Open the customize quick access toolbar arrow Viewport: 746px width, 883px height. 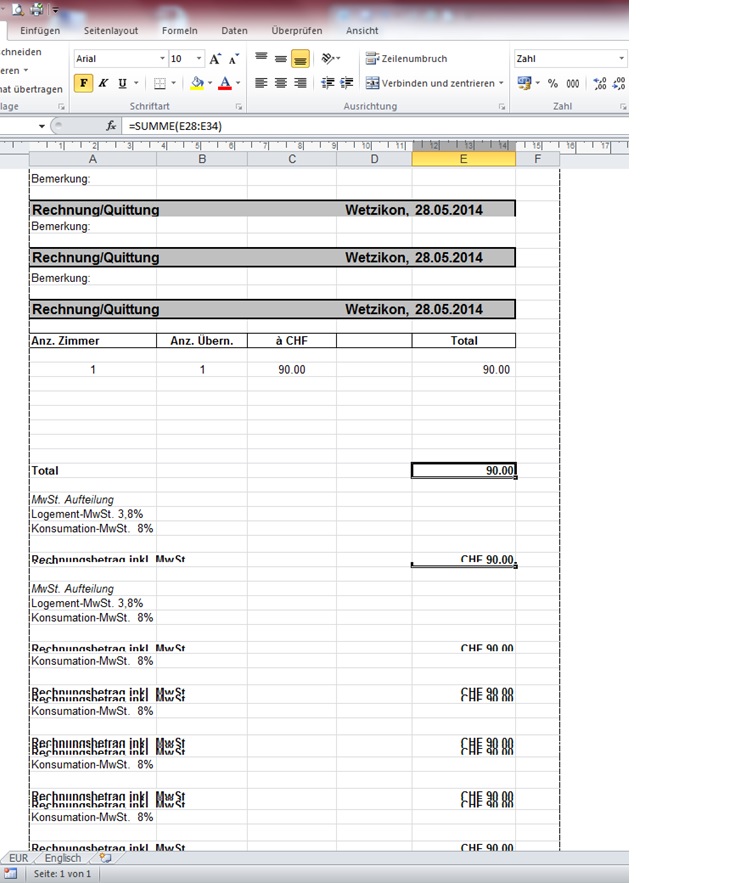click(x=56, y=10)
